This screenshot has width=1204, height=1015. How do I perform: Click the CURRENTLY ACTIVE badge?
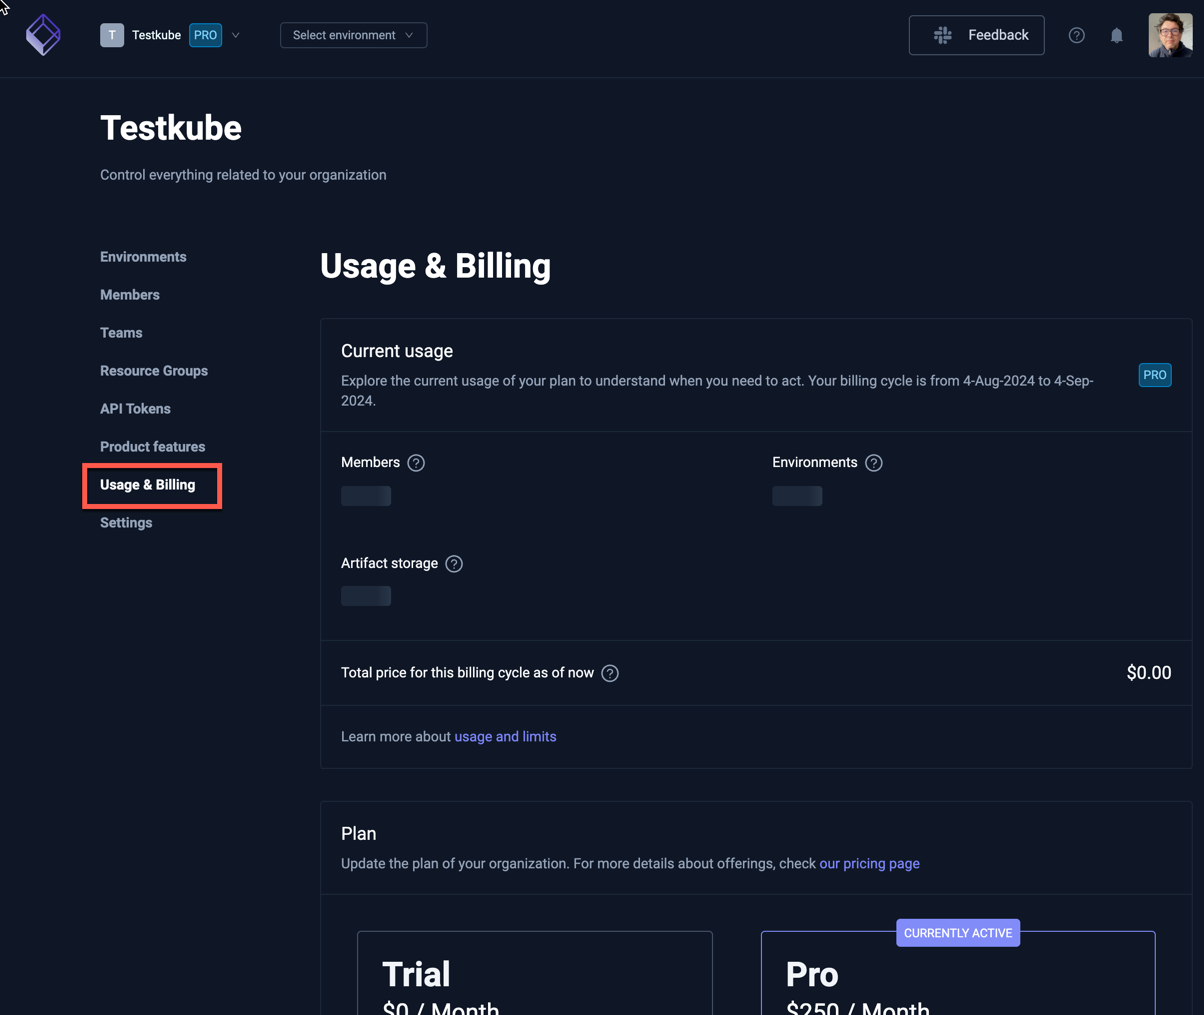coord(958,933)
